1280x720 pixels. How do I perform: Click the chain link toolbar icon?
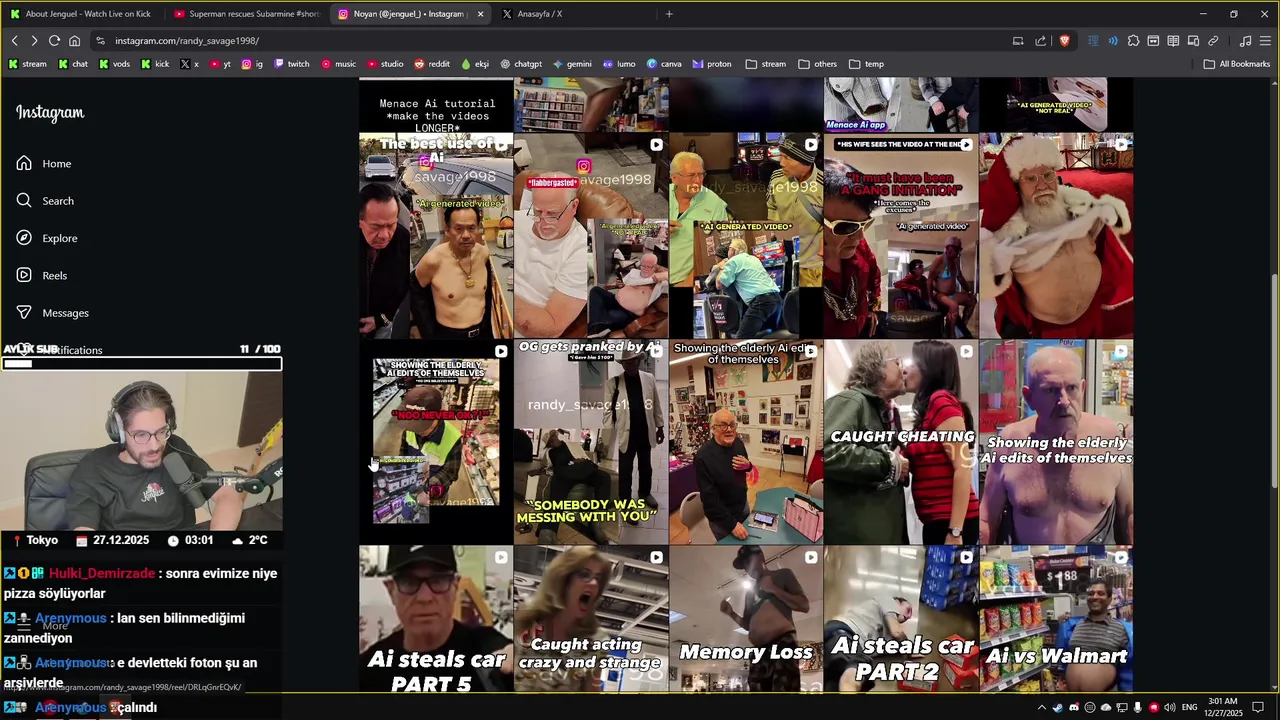[x=1213, y=41]
